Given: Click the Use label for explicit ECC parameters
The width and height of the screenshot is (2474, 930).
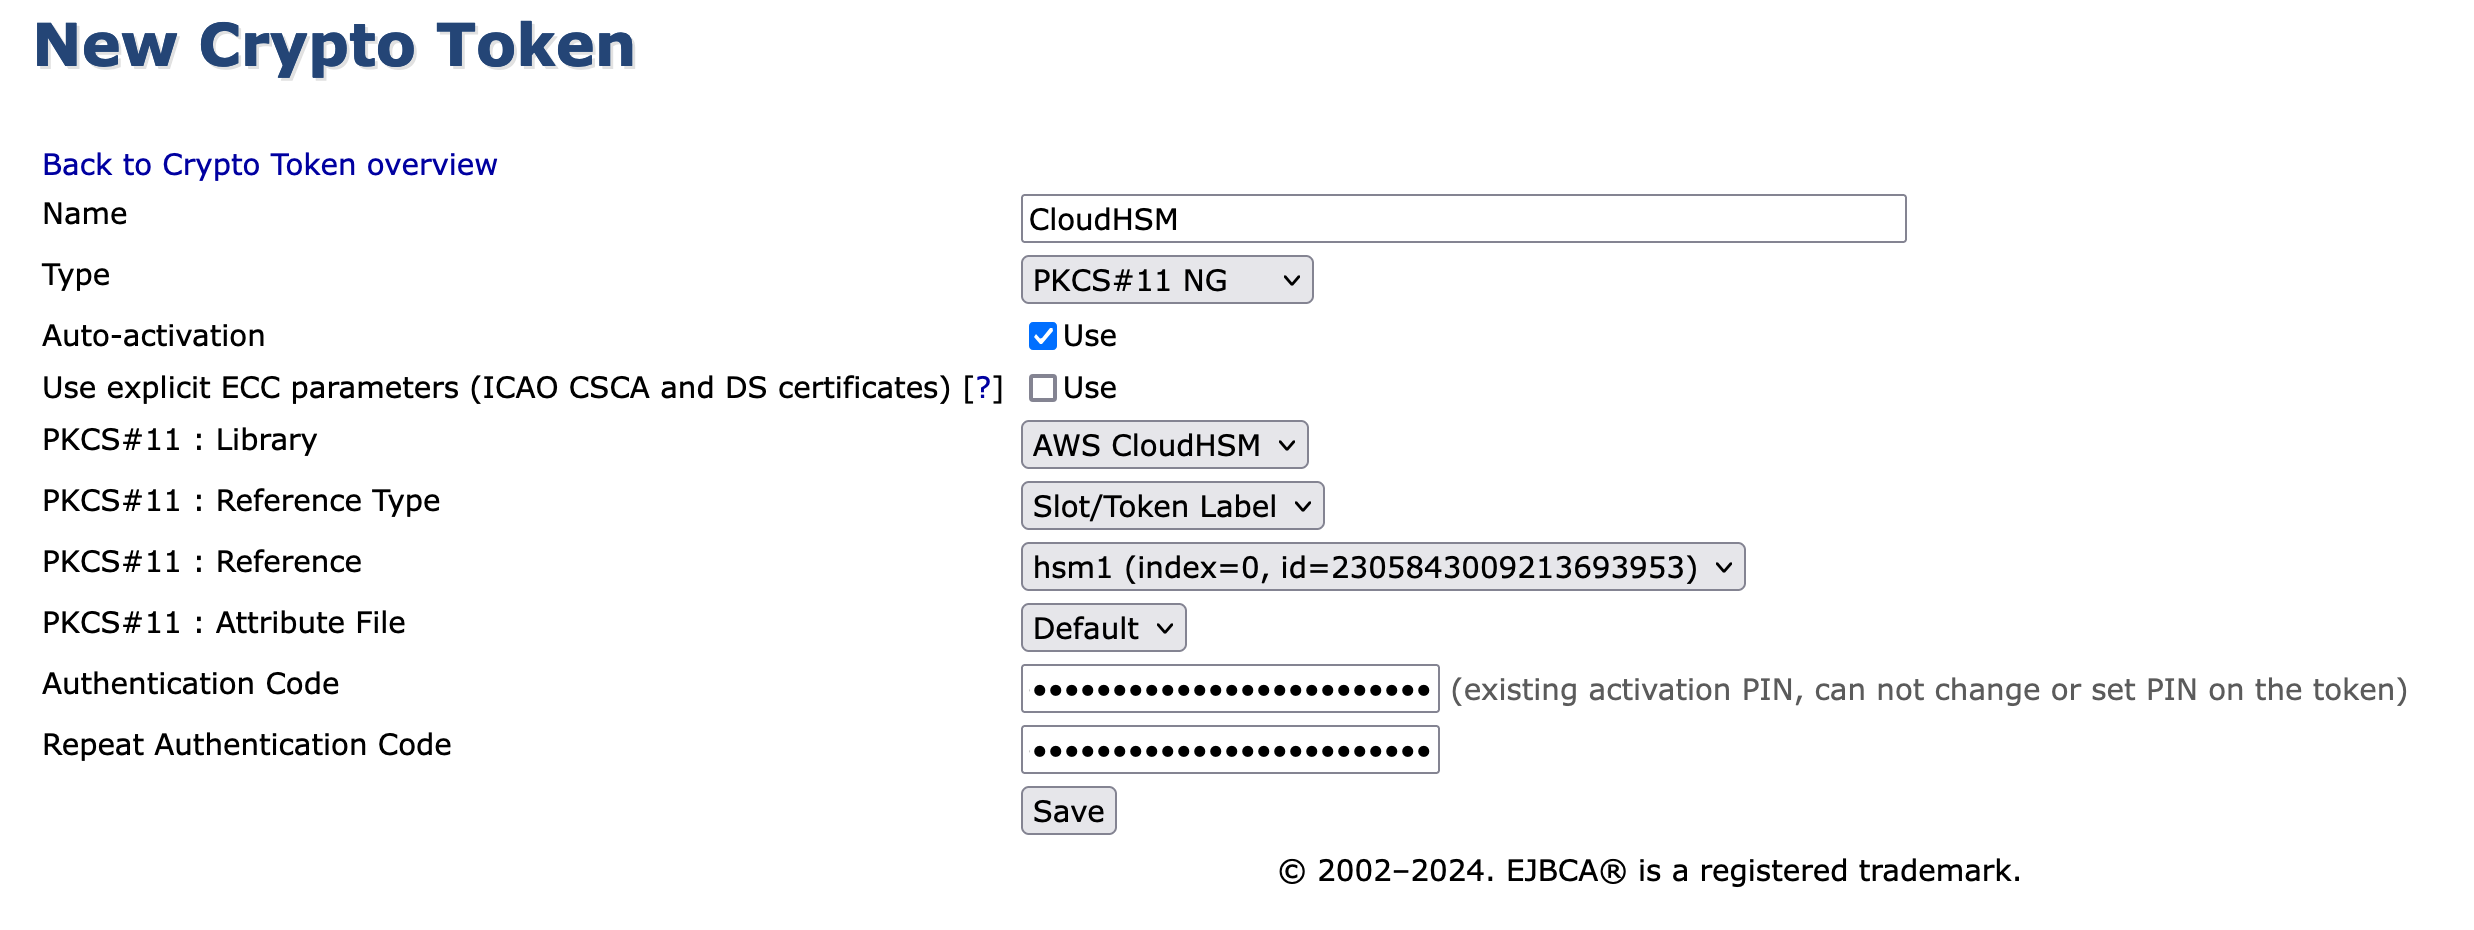Looking at the screenshot, I should point(1089,388).
